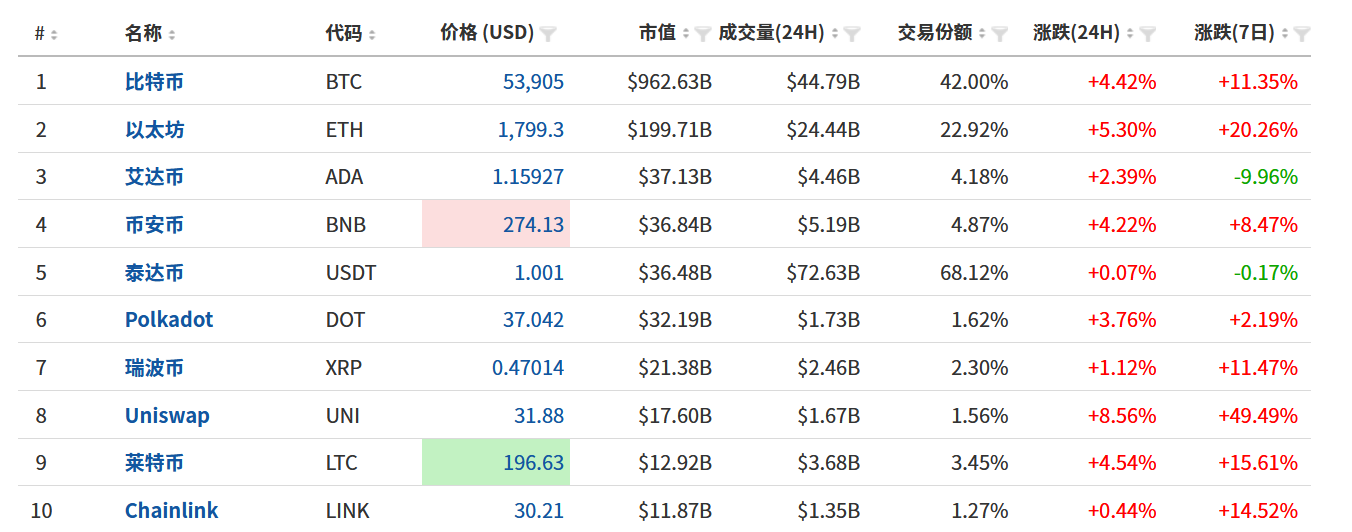Click the market cap $11.87B
Image resolution: width=1352 pixels, height=532 pixels.
click(675, 511)
